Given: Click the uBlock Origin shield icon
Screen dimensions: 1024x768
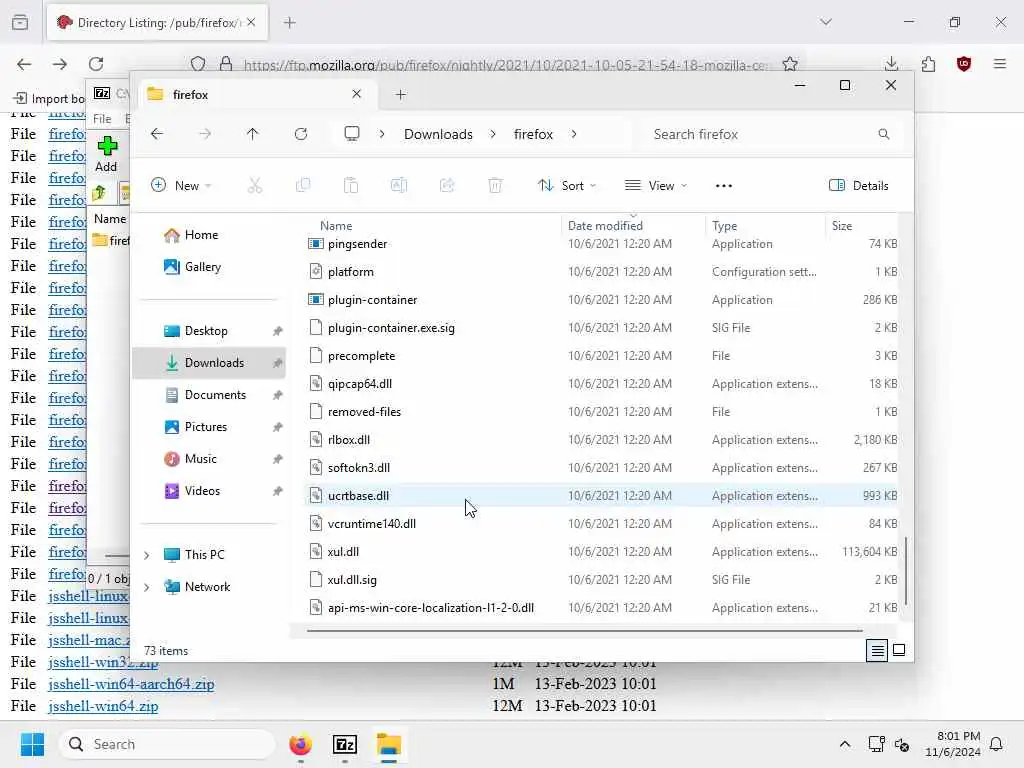Looking at the screenshot, I should point(964,63).
